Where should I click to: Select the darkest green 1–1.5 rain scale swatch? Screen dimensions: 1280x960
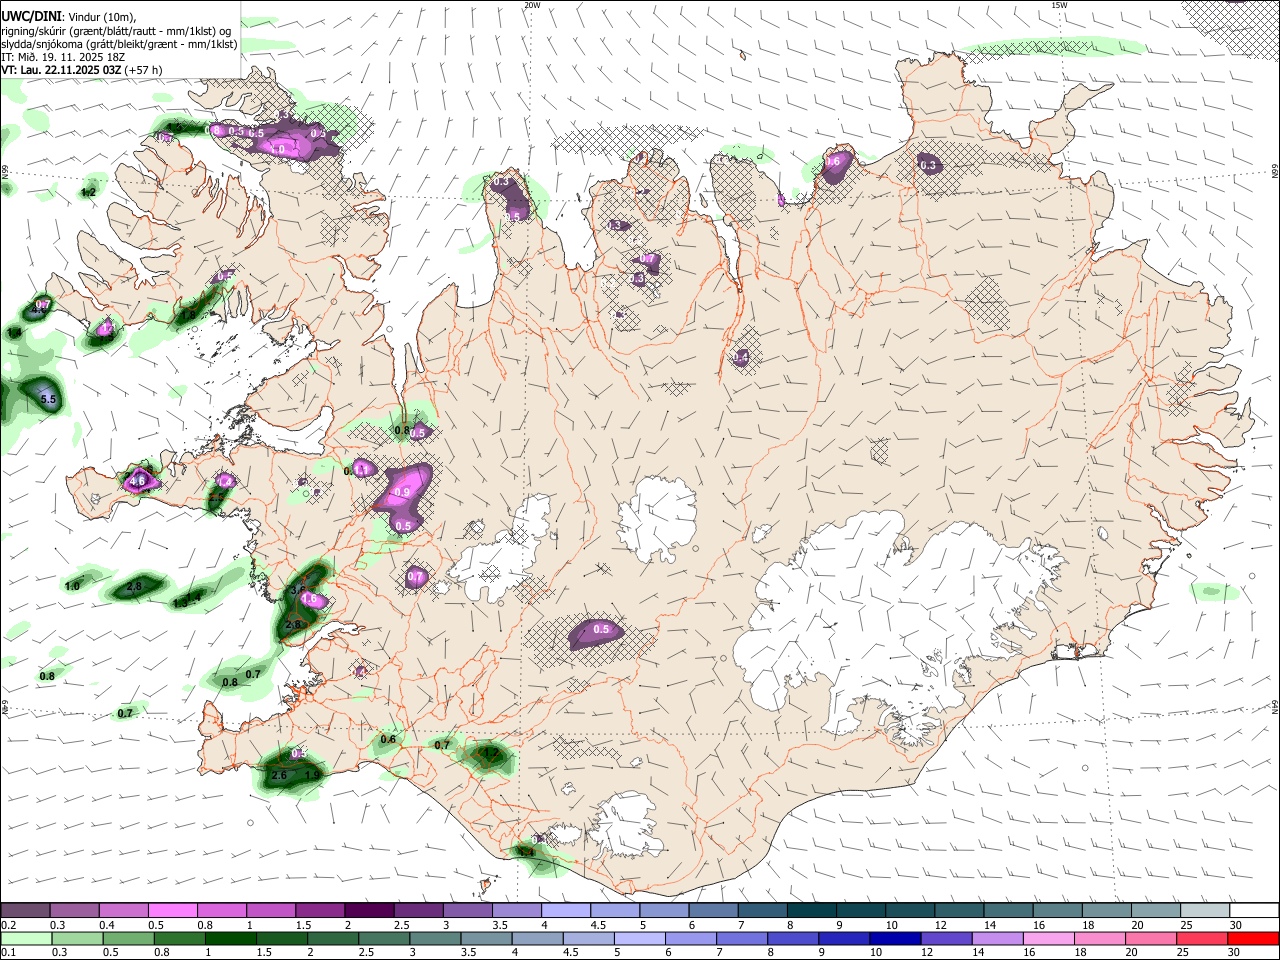coord(231,938)
